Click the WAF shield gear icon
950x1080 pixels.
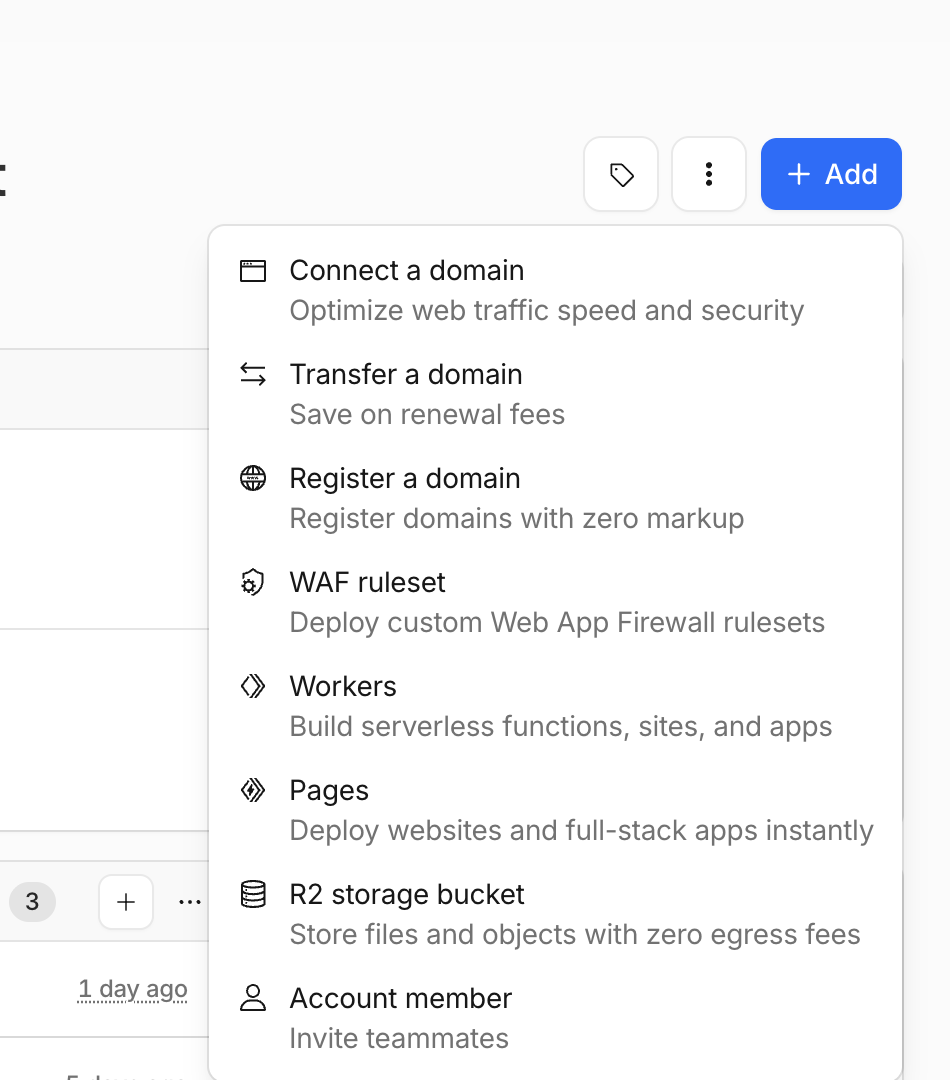coord(253,583)
